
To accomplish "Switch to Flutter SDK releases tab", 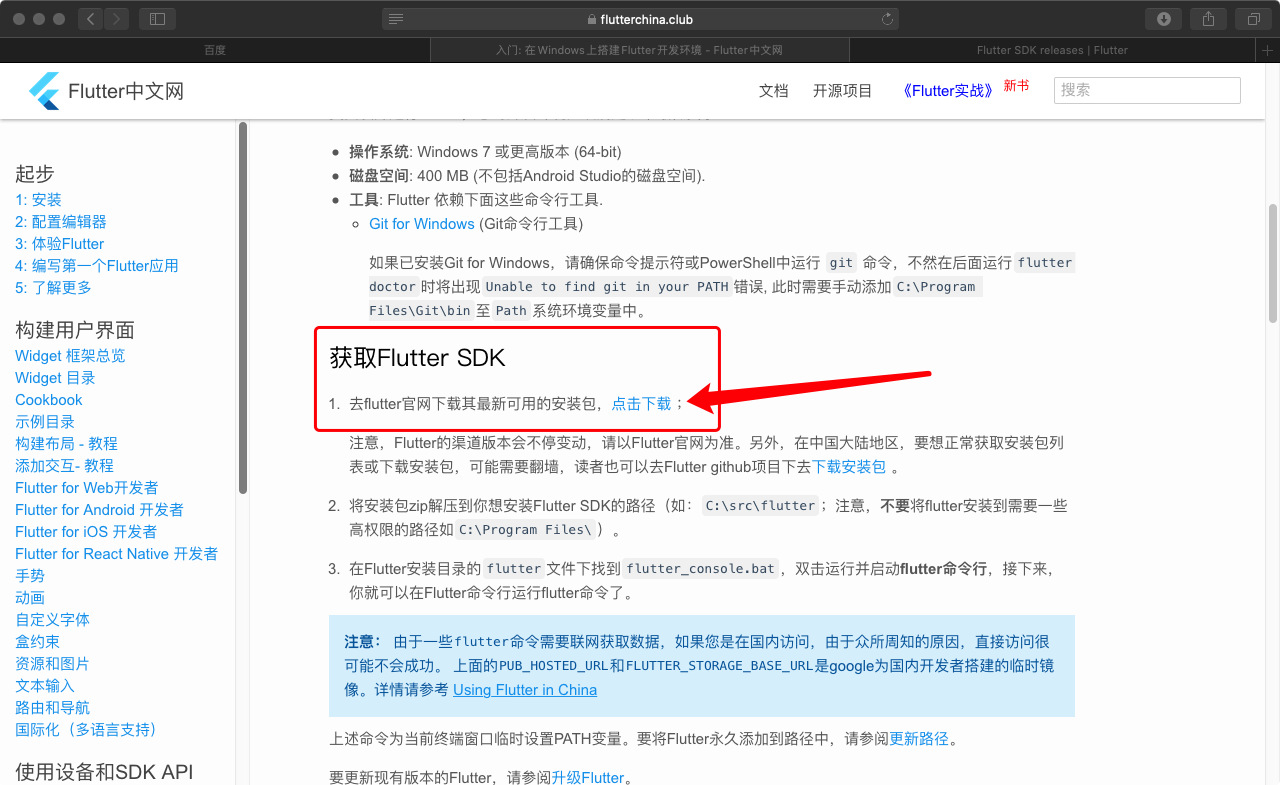I will pos(1052,50).
